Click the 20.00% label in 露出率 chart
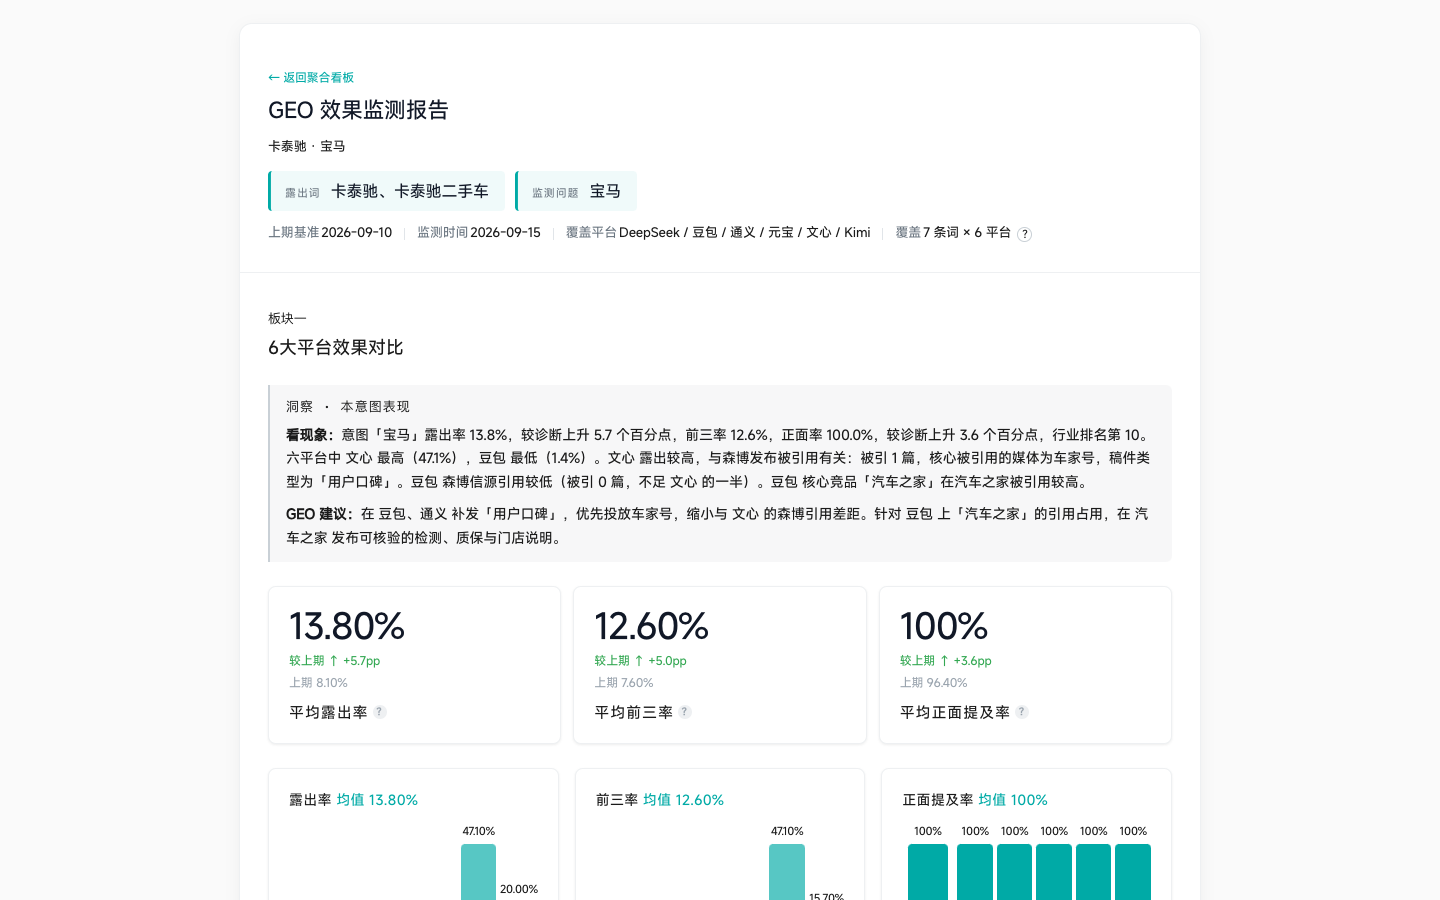The height and width of the screenshot is (900, 1440). 519,889
